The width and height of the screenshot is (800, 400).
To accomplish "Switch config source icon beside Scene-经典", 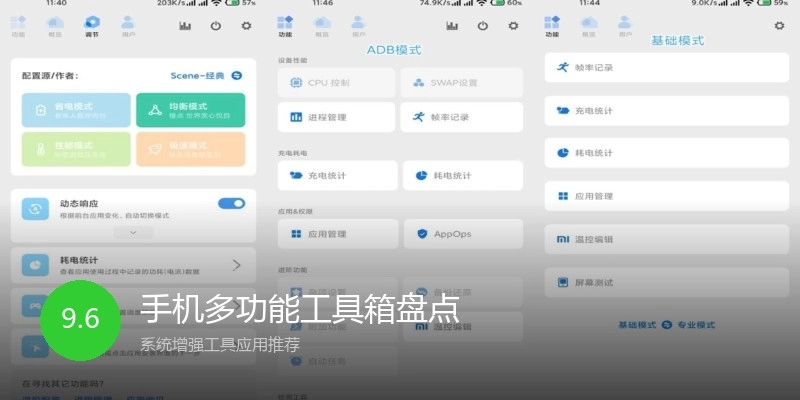I will (237, 76).
